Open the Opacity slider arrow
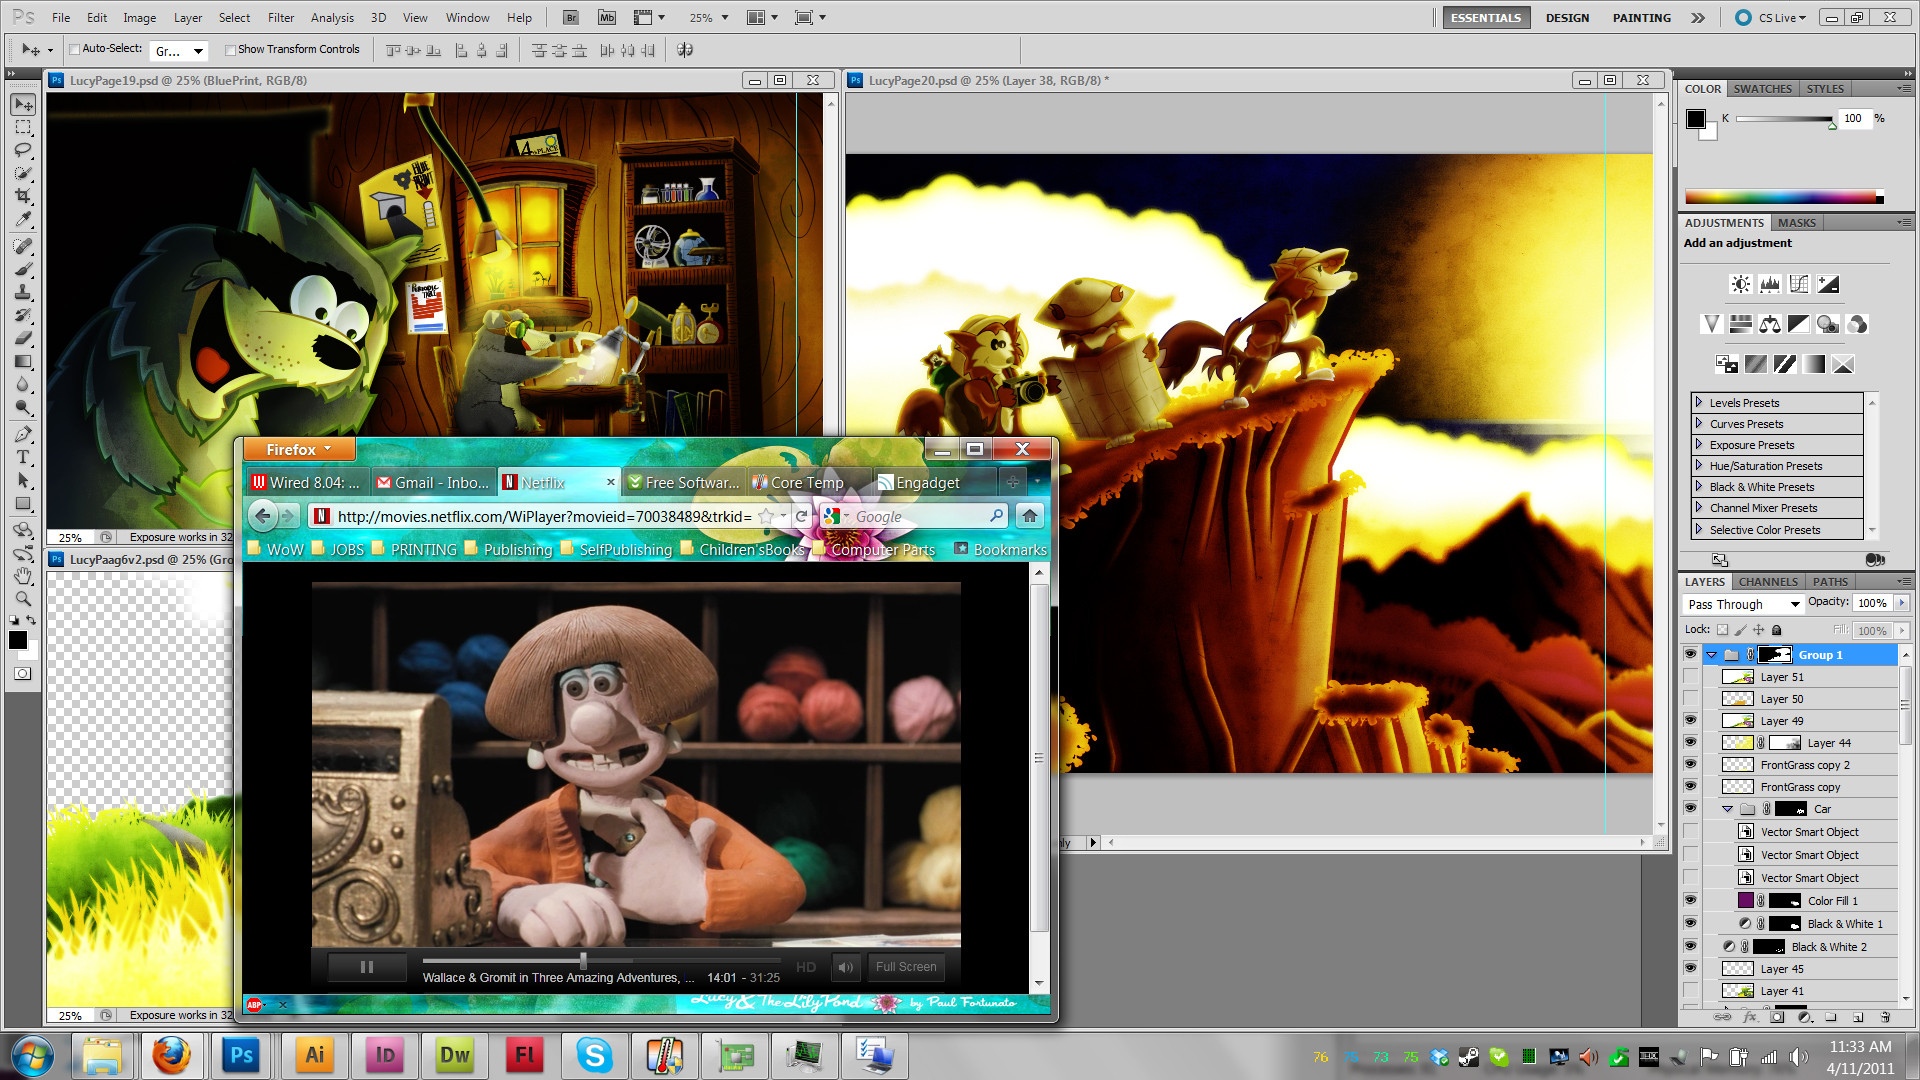 pos(1901,603)
